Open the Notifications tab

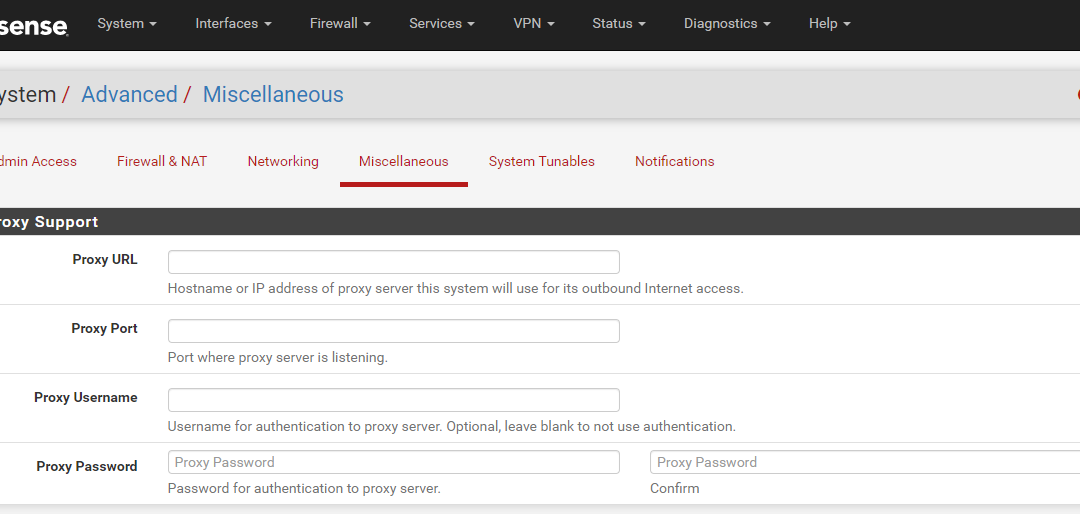pos(675,161)
